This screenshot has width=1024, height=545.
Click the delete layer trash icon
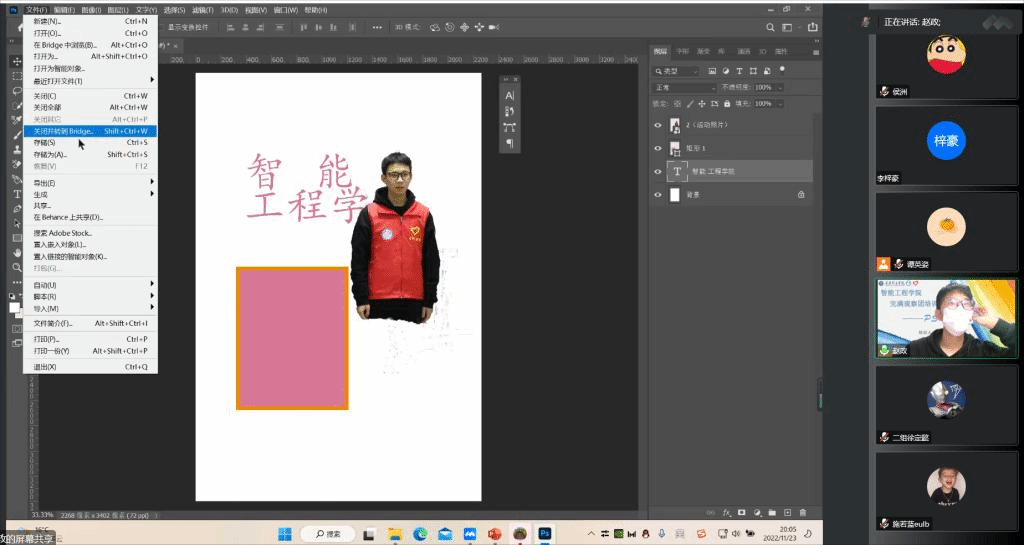802,512
